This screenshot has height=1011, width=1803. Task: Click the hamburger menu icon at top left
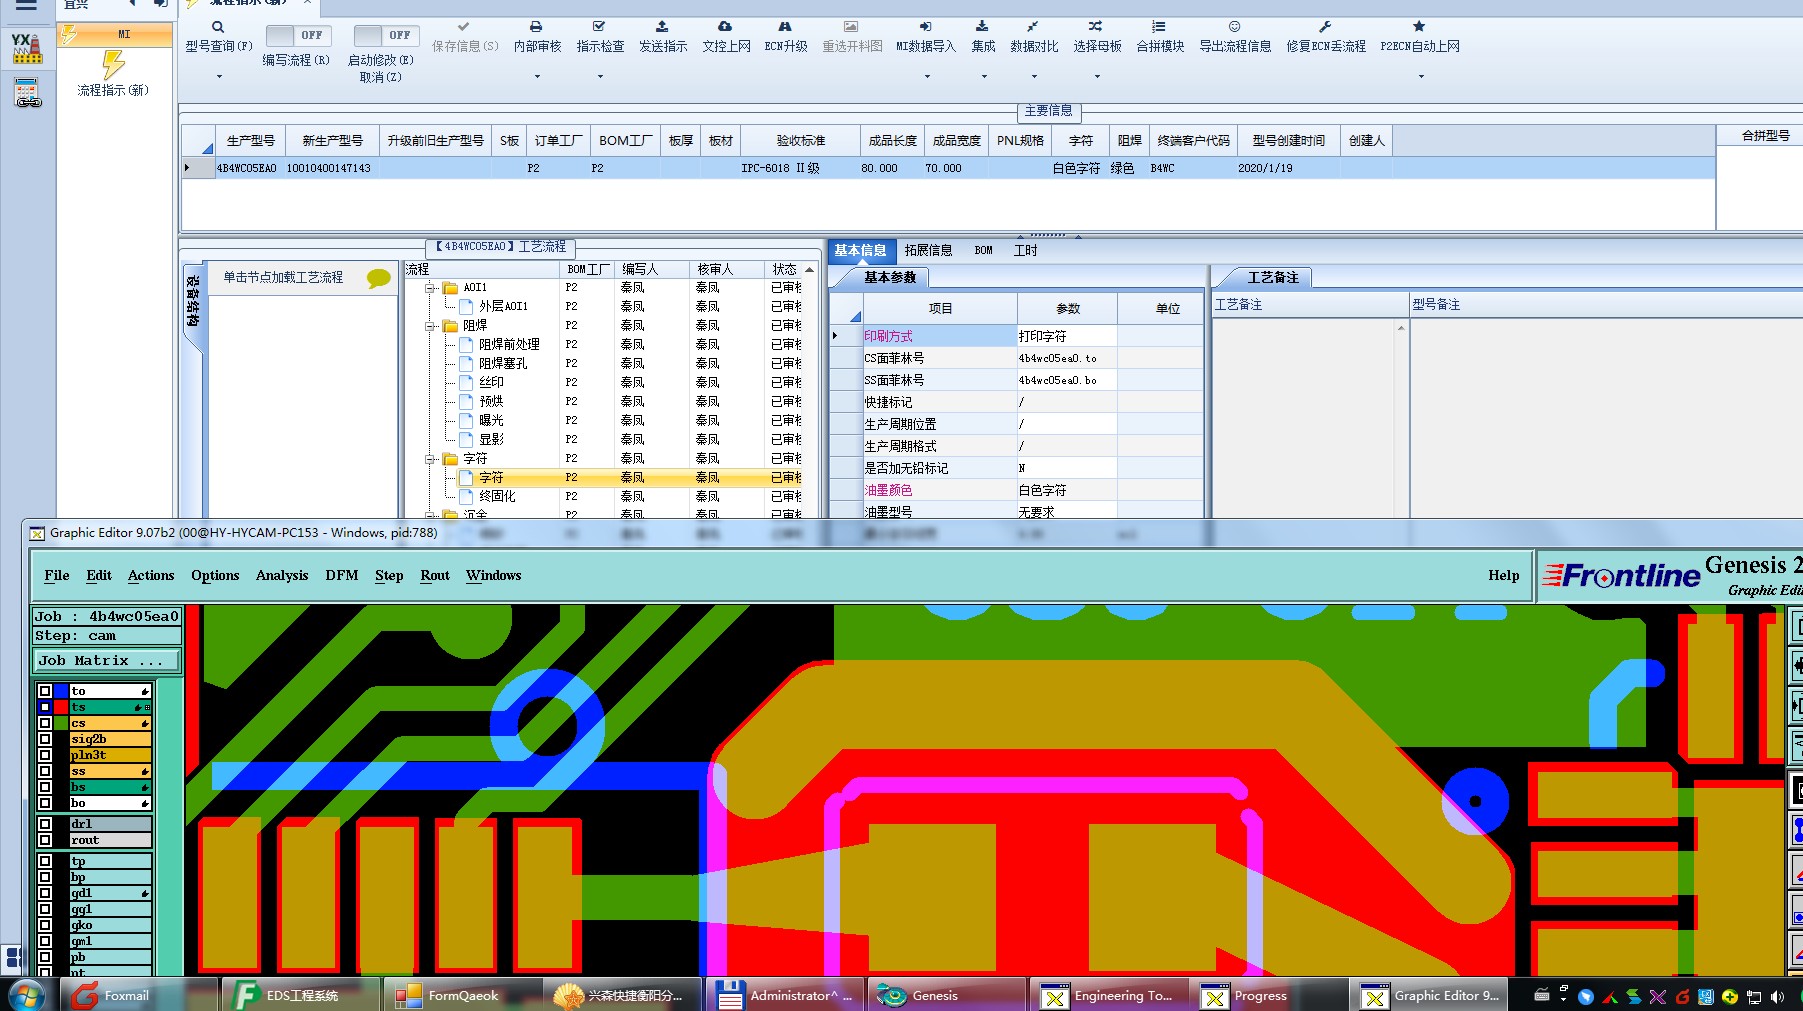[27, 5]
